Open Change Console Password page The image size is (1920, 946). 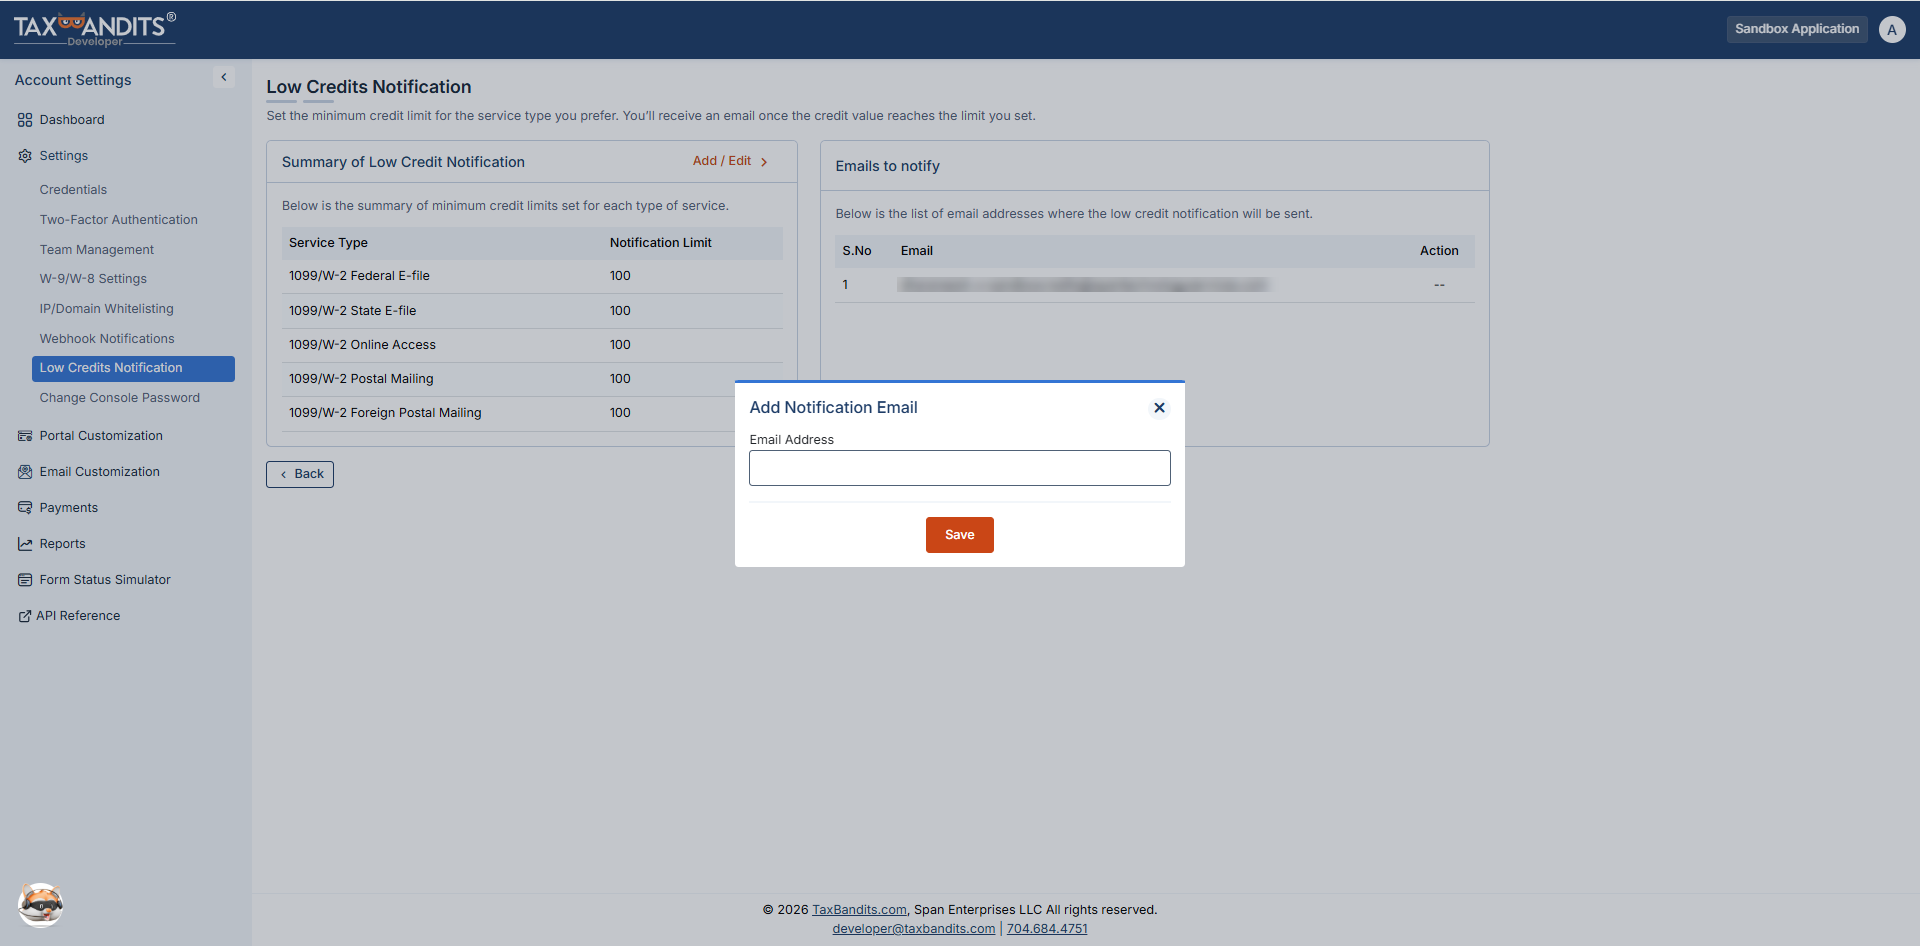[x=119, y=398]
